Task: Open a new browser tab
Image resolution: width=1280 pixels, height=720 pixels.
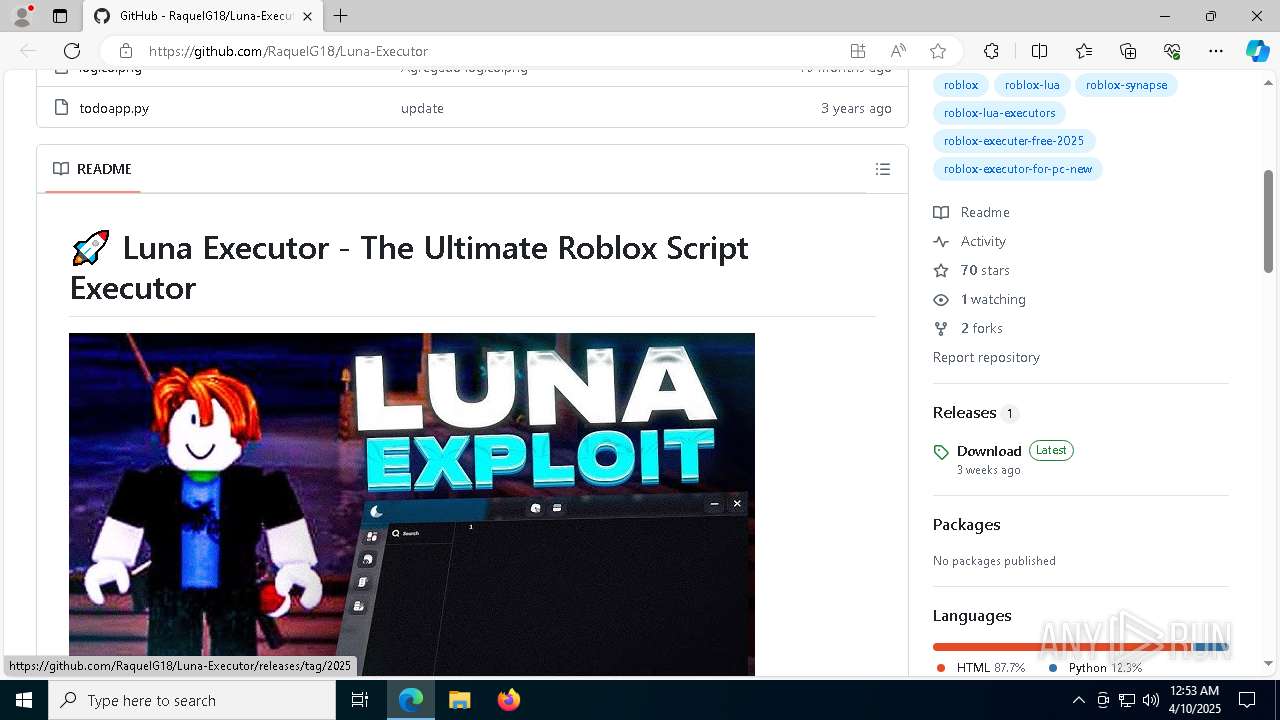Action: (340, 16)
